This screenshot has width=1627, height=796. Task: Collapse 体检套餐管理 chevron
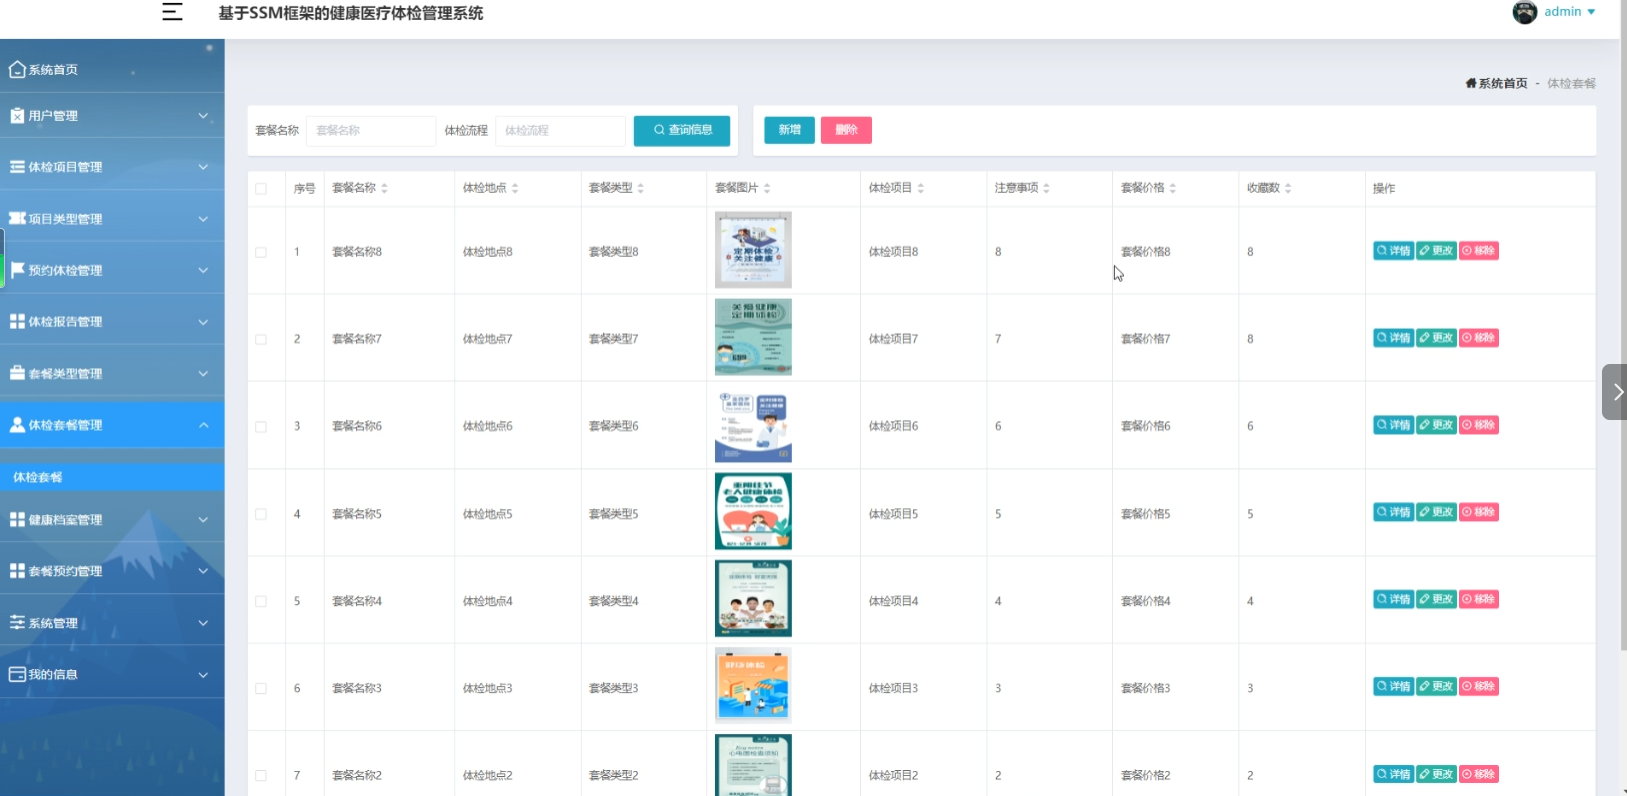(203, 425)
